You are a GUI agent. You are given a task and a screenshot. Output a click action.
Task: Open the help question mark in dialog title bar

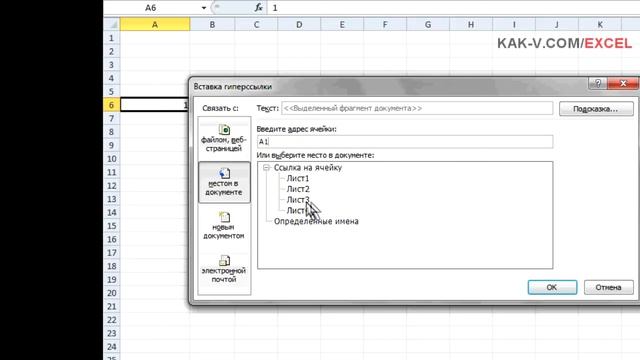coord(598,83)
